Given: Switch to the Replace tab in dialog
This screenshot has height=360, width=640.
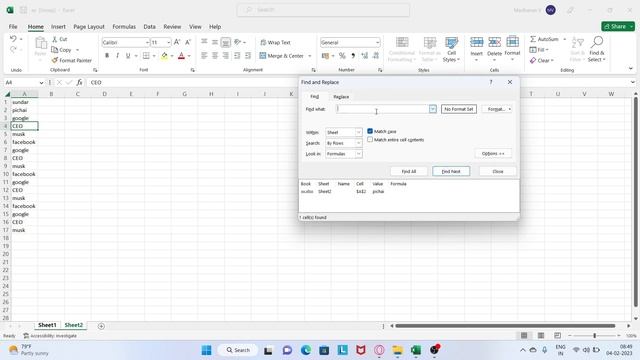Looking at the screenshot, I should click(x=341, y=97).
